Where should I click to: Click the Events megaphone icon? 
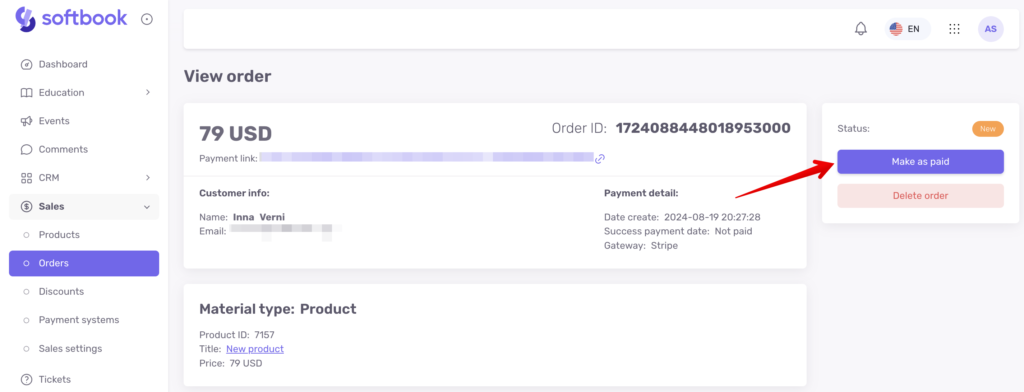pyautogui.click(x=26, y=121)
